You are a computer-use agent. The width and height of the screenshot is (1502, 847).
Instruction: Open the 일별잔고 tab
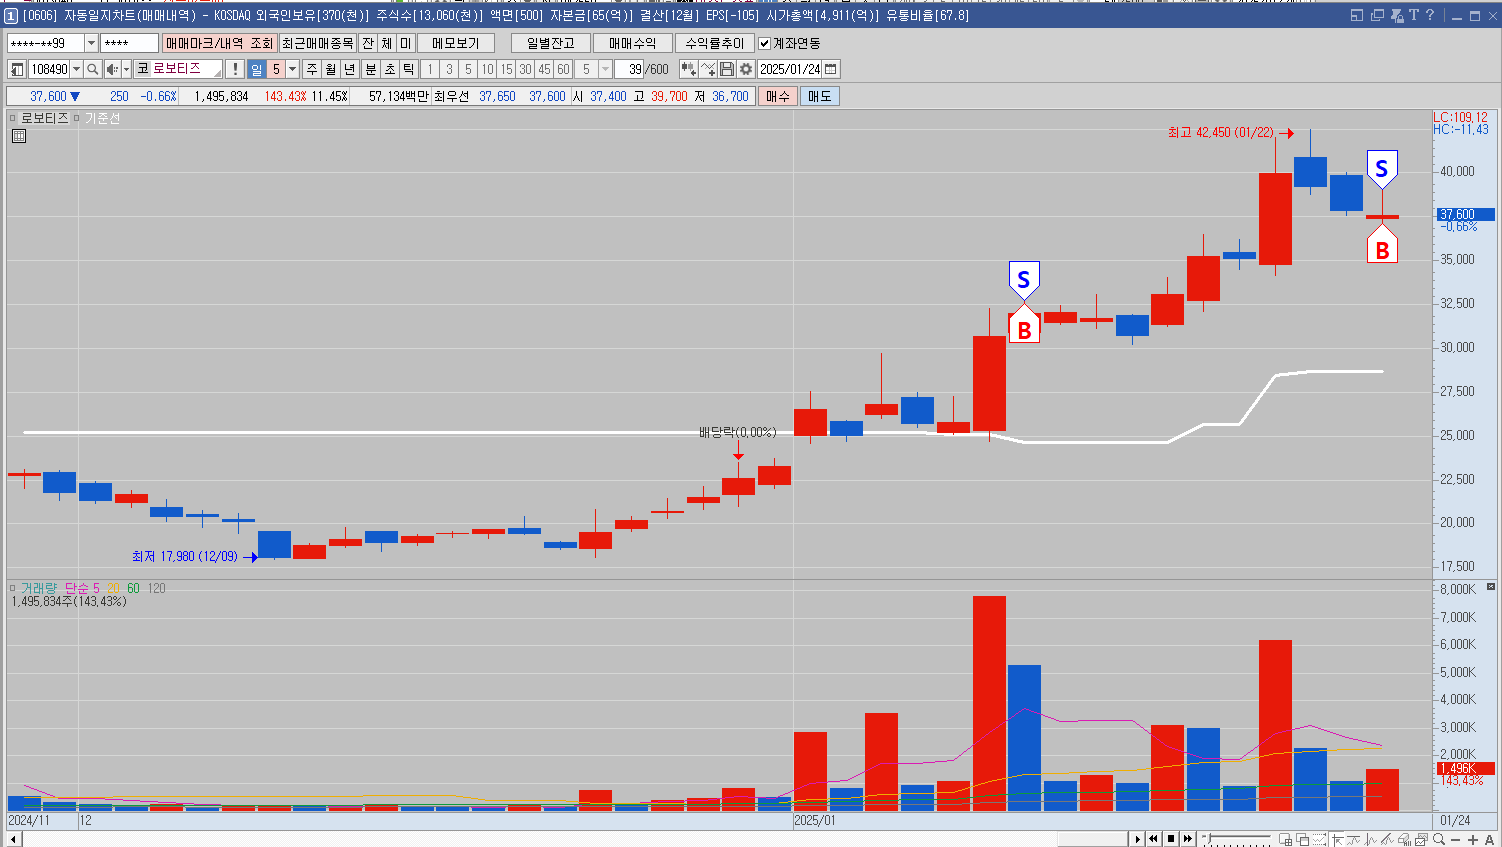(x=551, y=43)
